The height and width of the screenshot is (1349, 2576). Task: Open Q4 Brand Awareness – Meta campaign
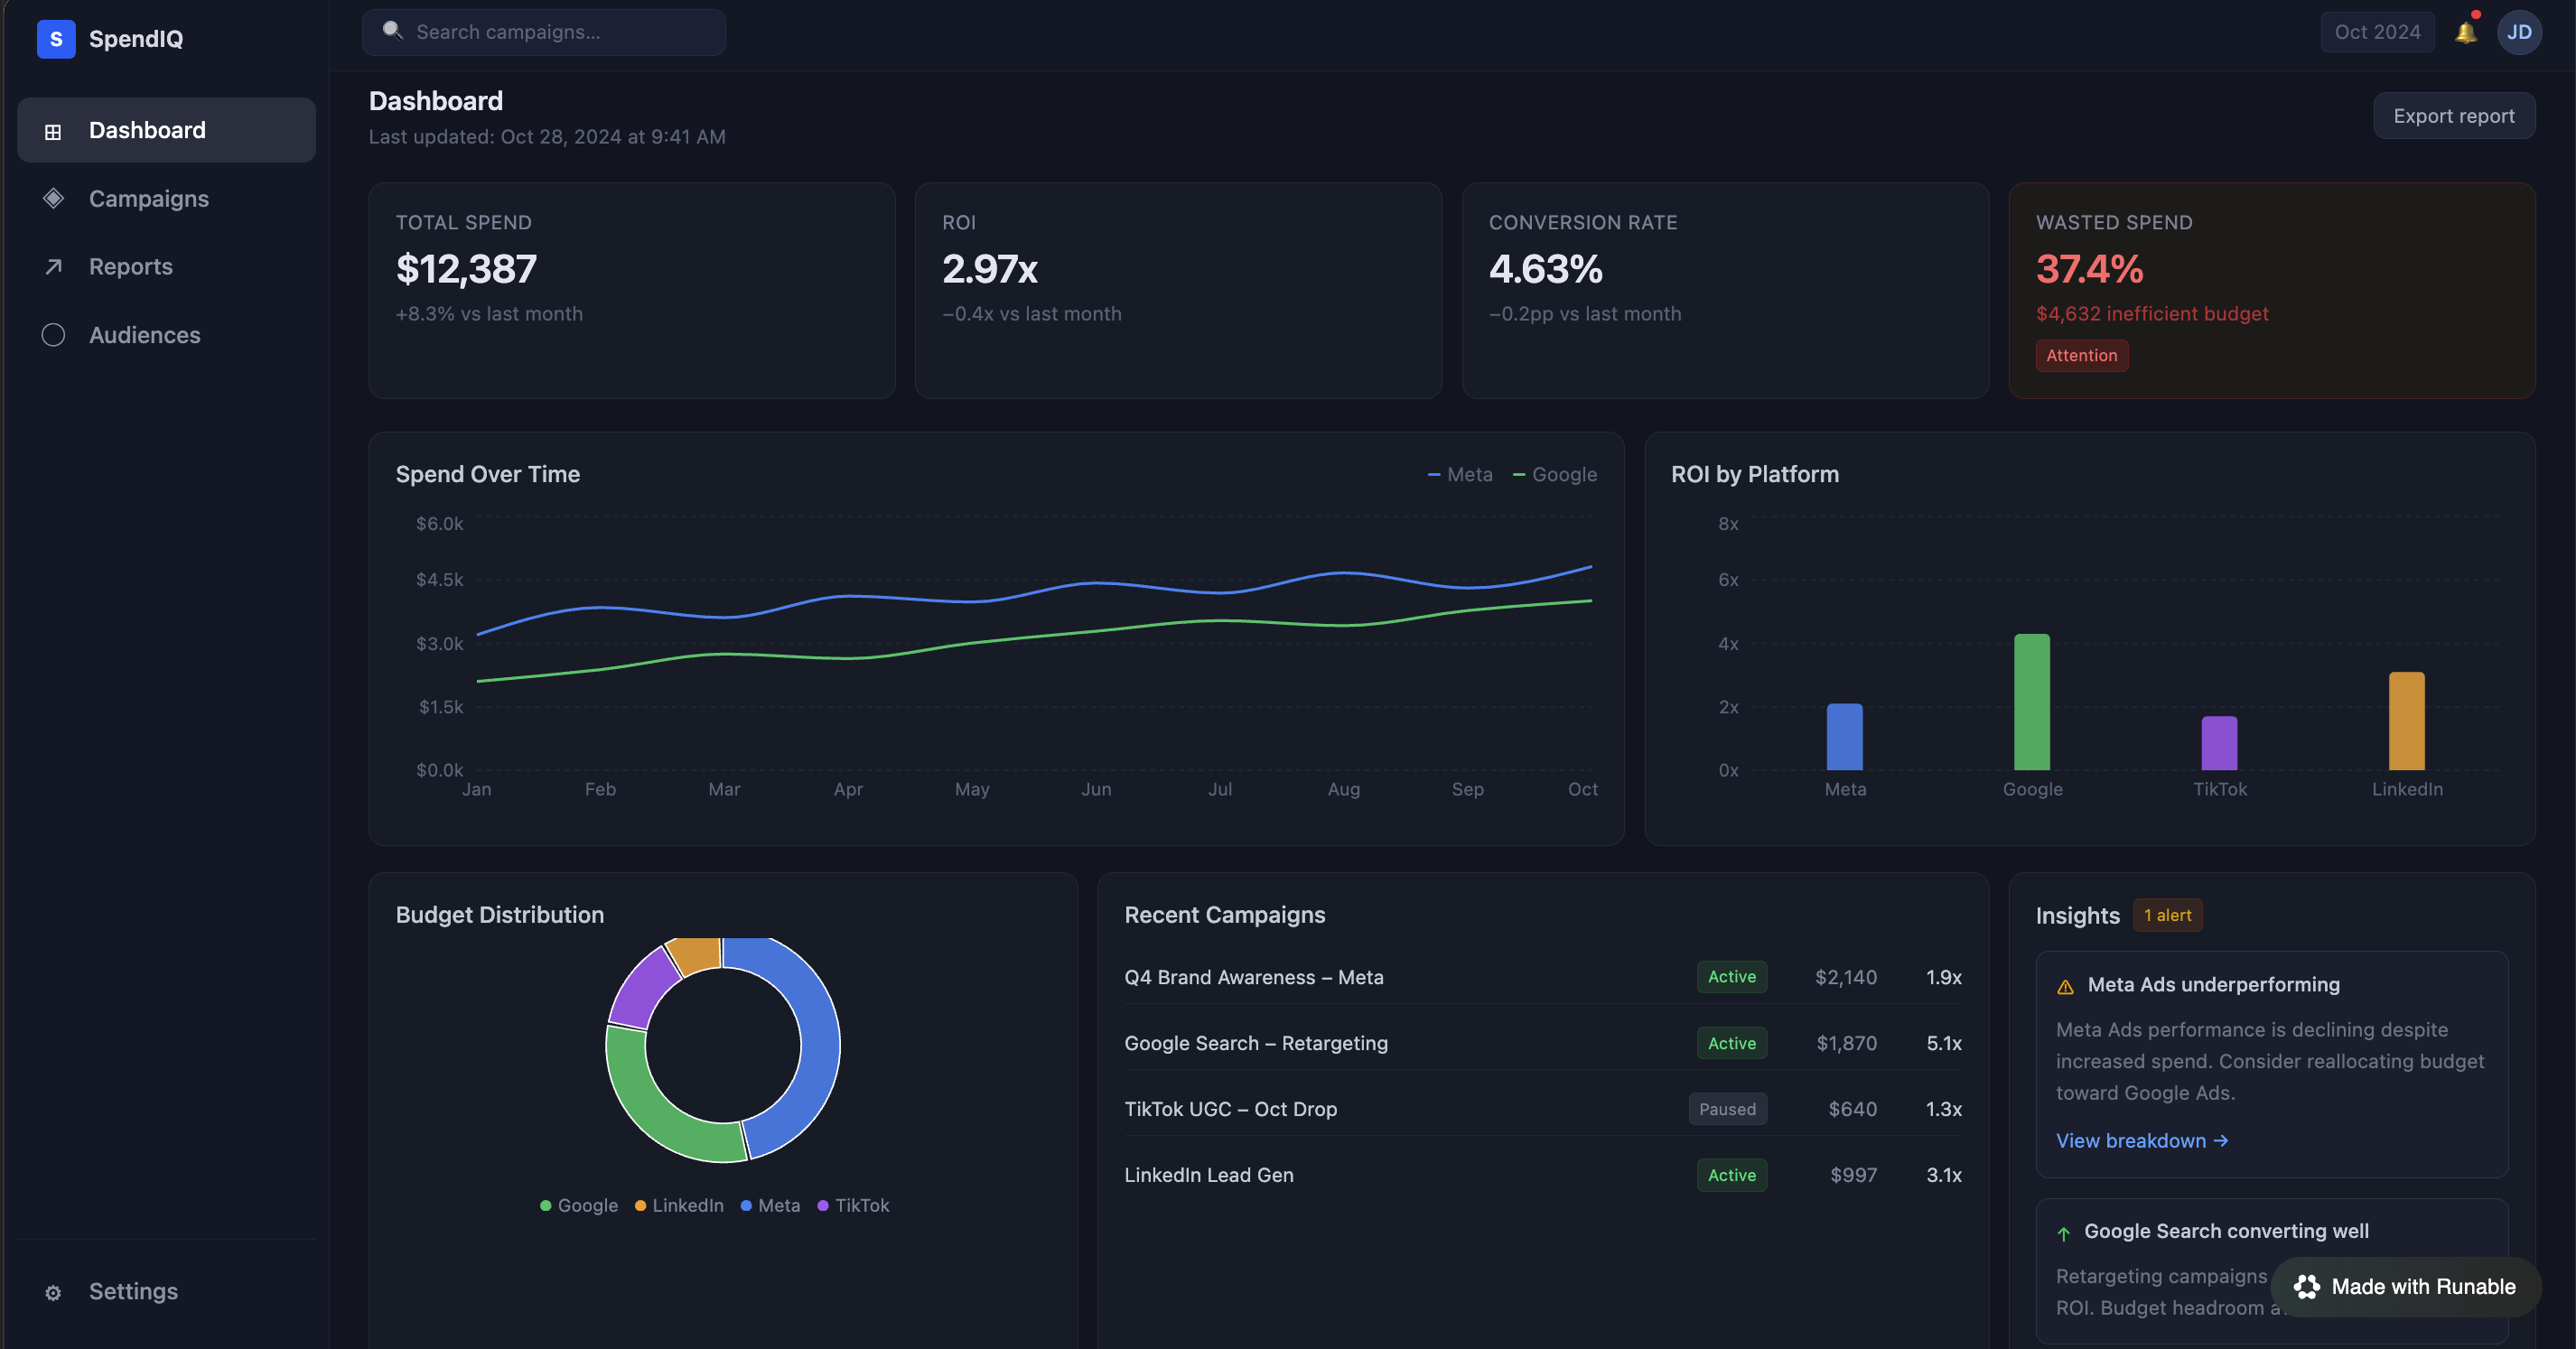1542,977
